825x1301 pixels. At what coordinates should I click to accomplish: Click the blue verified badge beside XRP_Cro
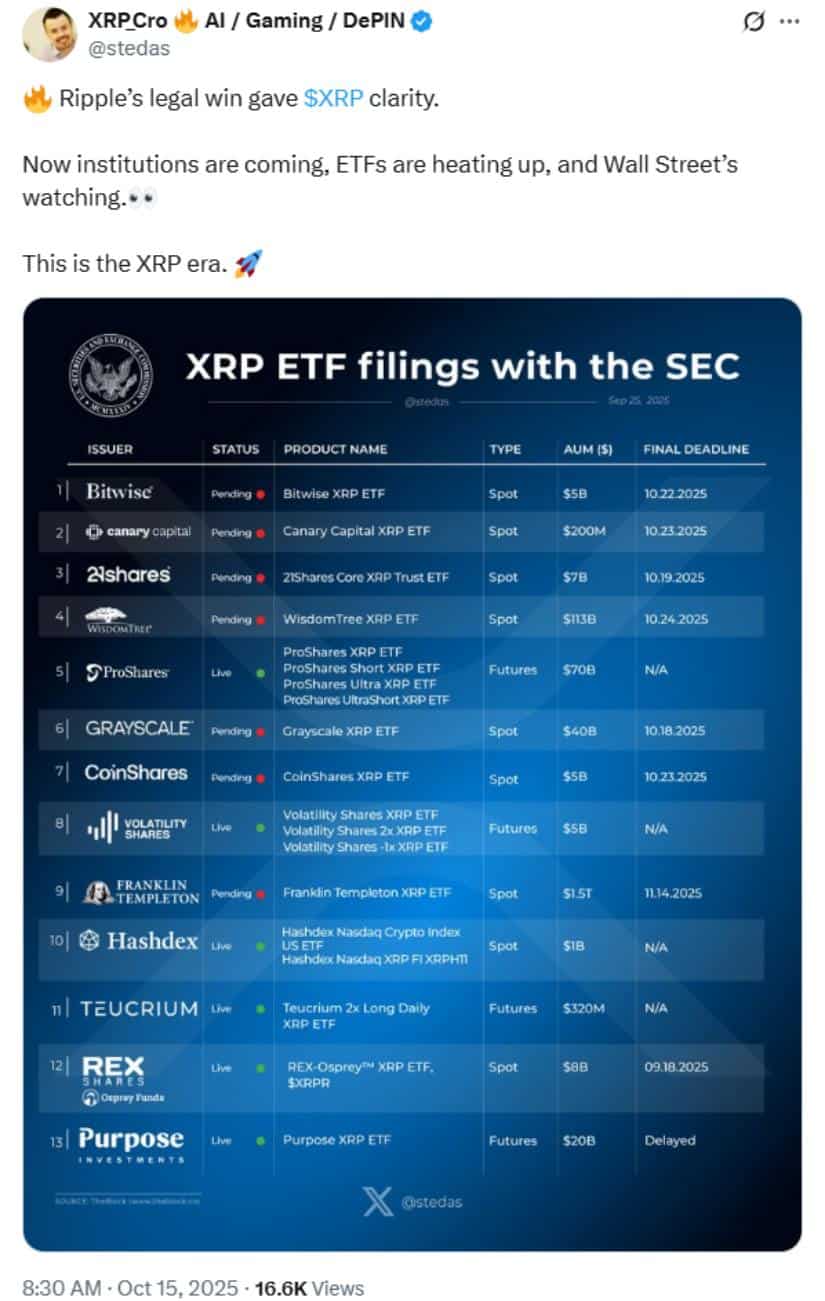pyautogui.click(x=425, y=20)
